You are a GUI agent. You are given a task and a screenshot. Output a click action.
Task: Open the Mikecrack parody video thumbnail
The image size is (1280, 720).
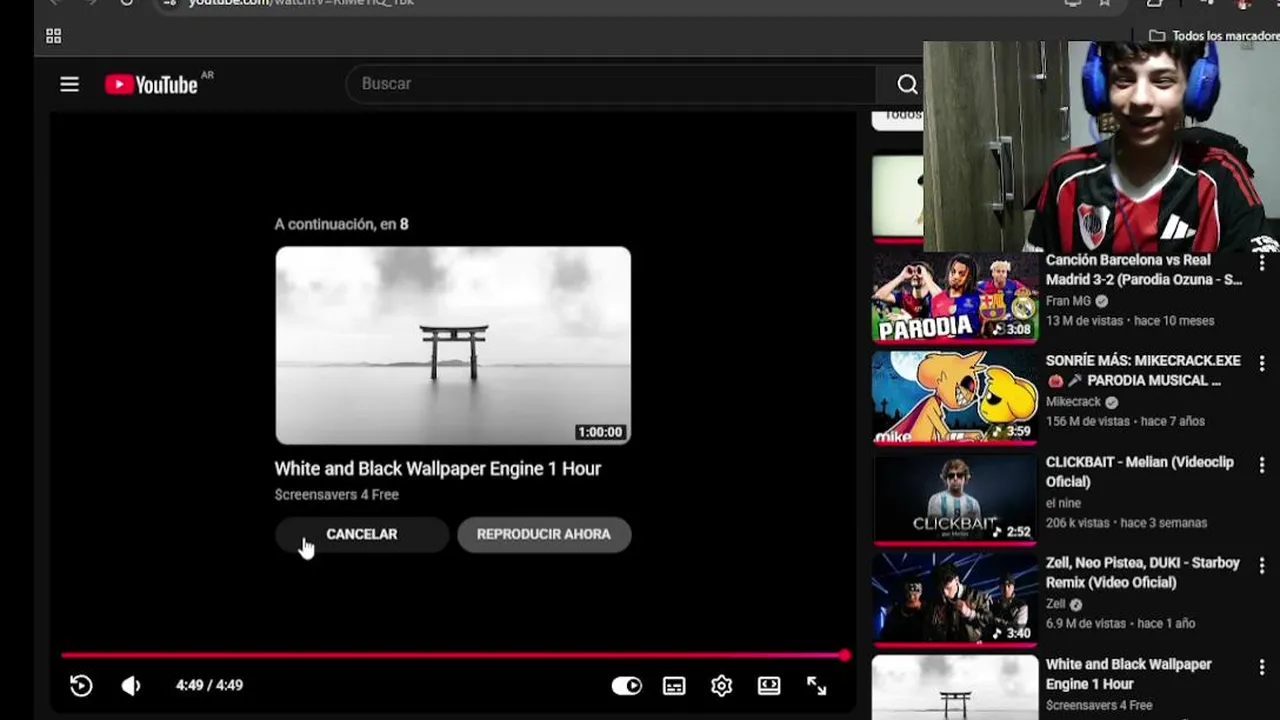pyautogui.click(x=955, y=397)
